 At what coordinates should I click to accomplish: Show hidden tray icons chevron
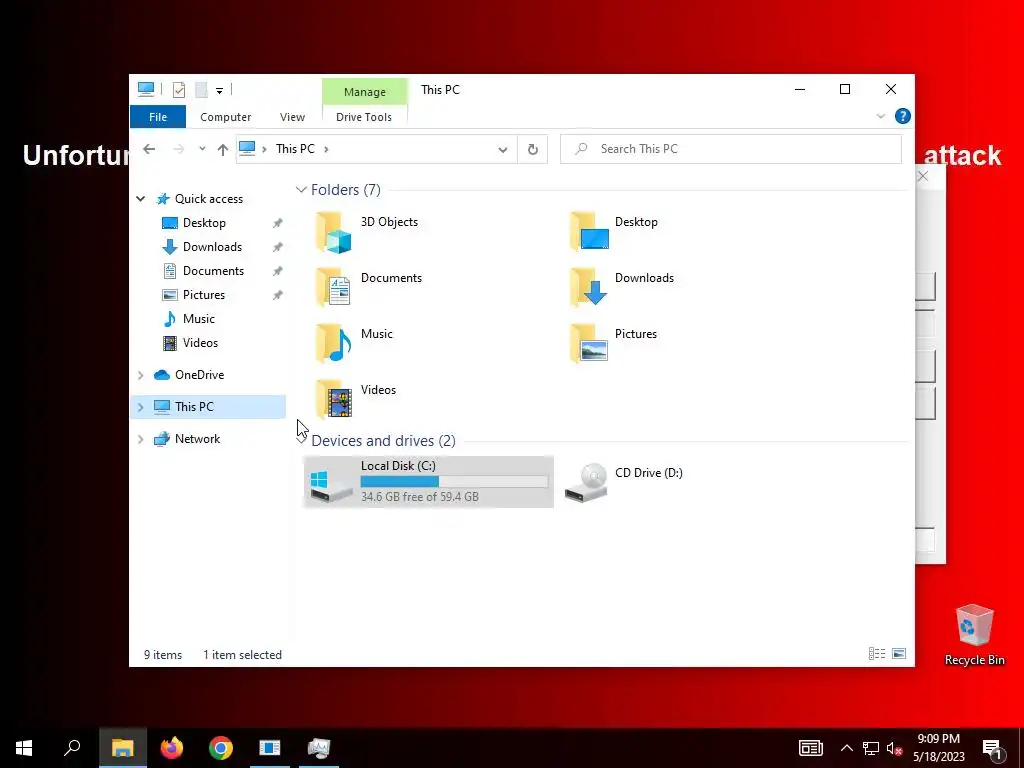point(846,748)
